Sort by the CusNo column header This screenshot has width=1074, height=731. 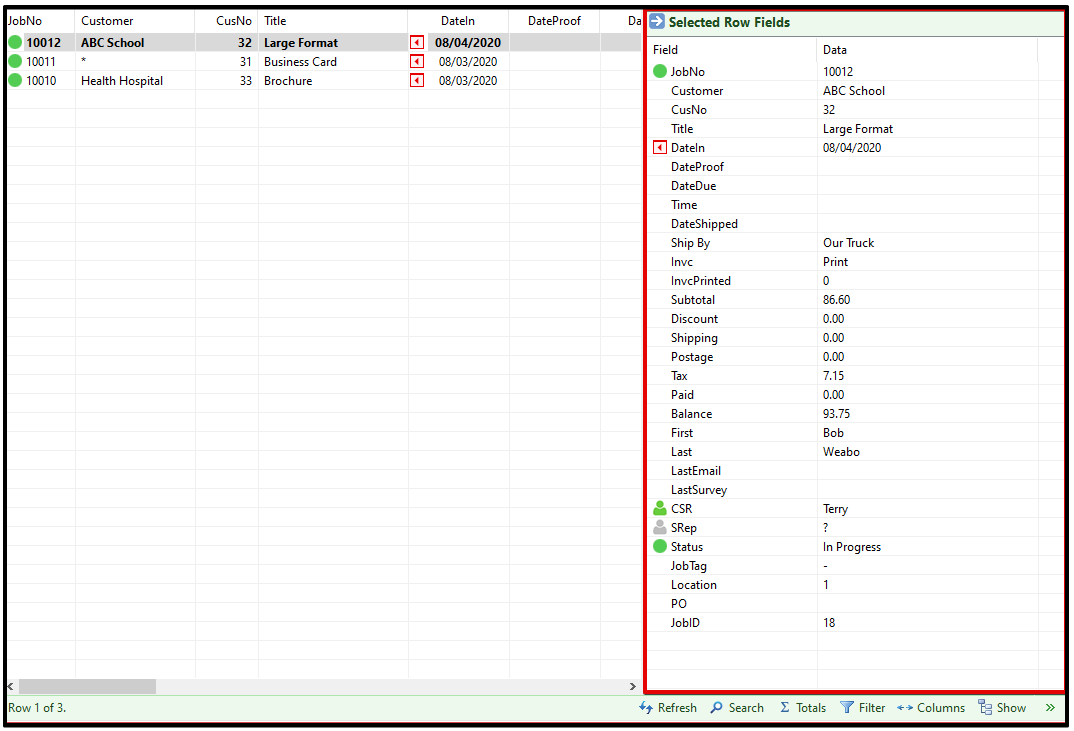234,21
